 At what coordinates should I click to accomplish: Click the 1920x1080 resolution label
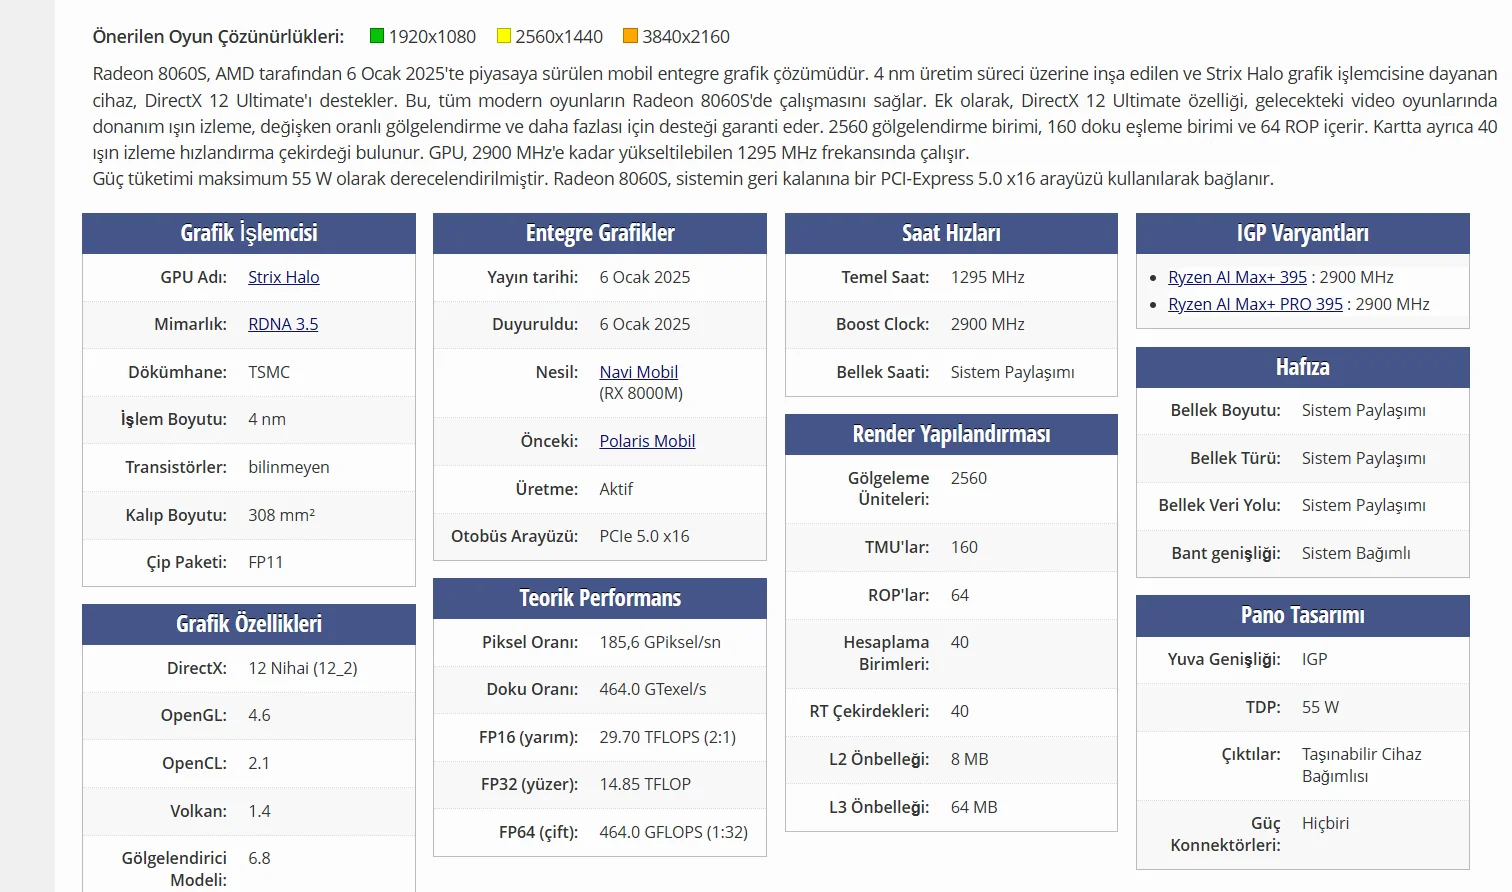tap(432, 37)
